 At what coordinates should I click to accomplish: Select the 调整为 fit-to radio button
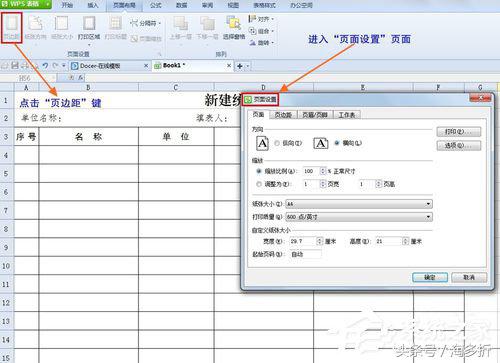click(x=259, y=184)
